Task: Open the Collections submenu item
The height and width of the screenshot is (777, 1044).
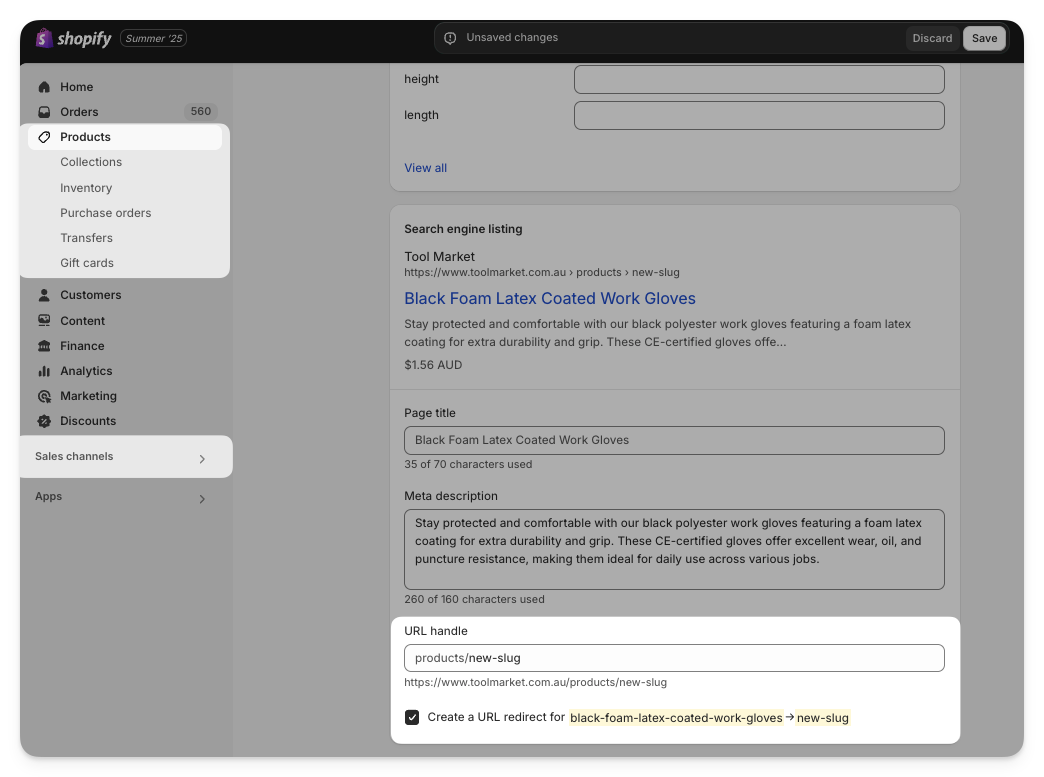Action: 91,162
